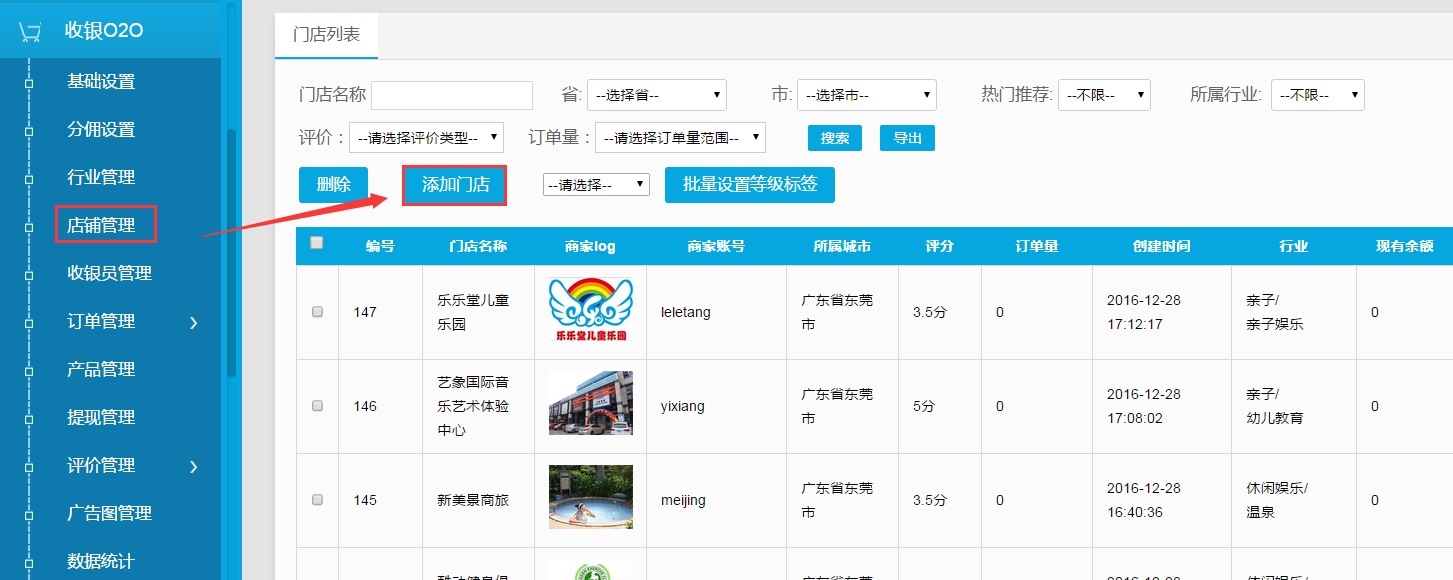Click the 行业 column header
Viewport: 1453px width, 580px height.
(1294, 247)
